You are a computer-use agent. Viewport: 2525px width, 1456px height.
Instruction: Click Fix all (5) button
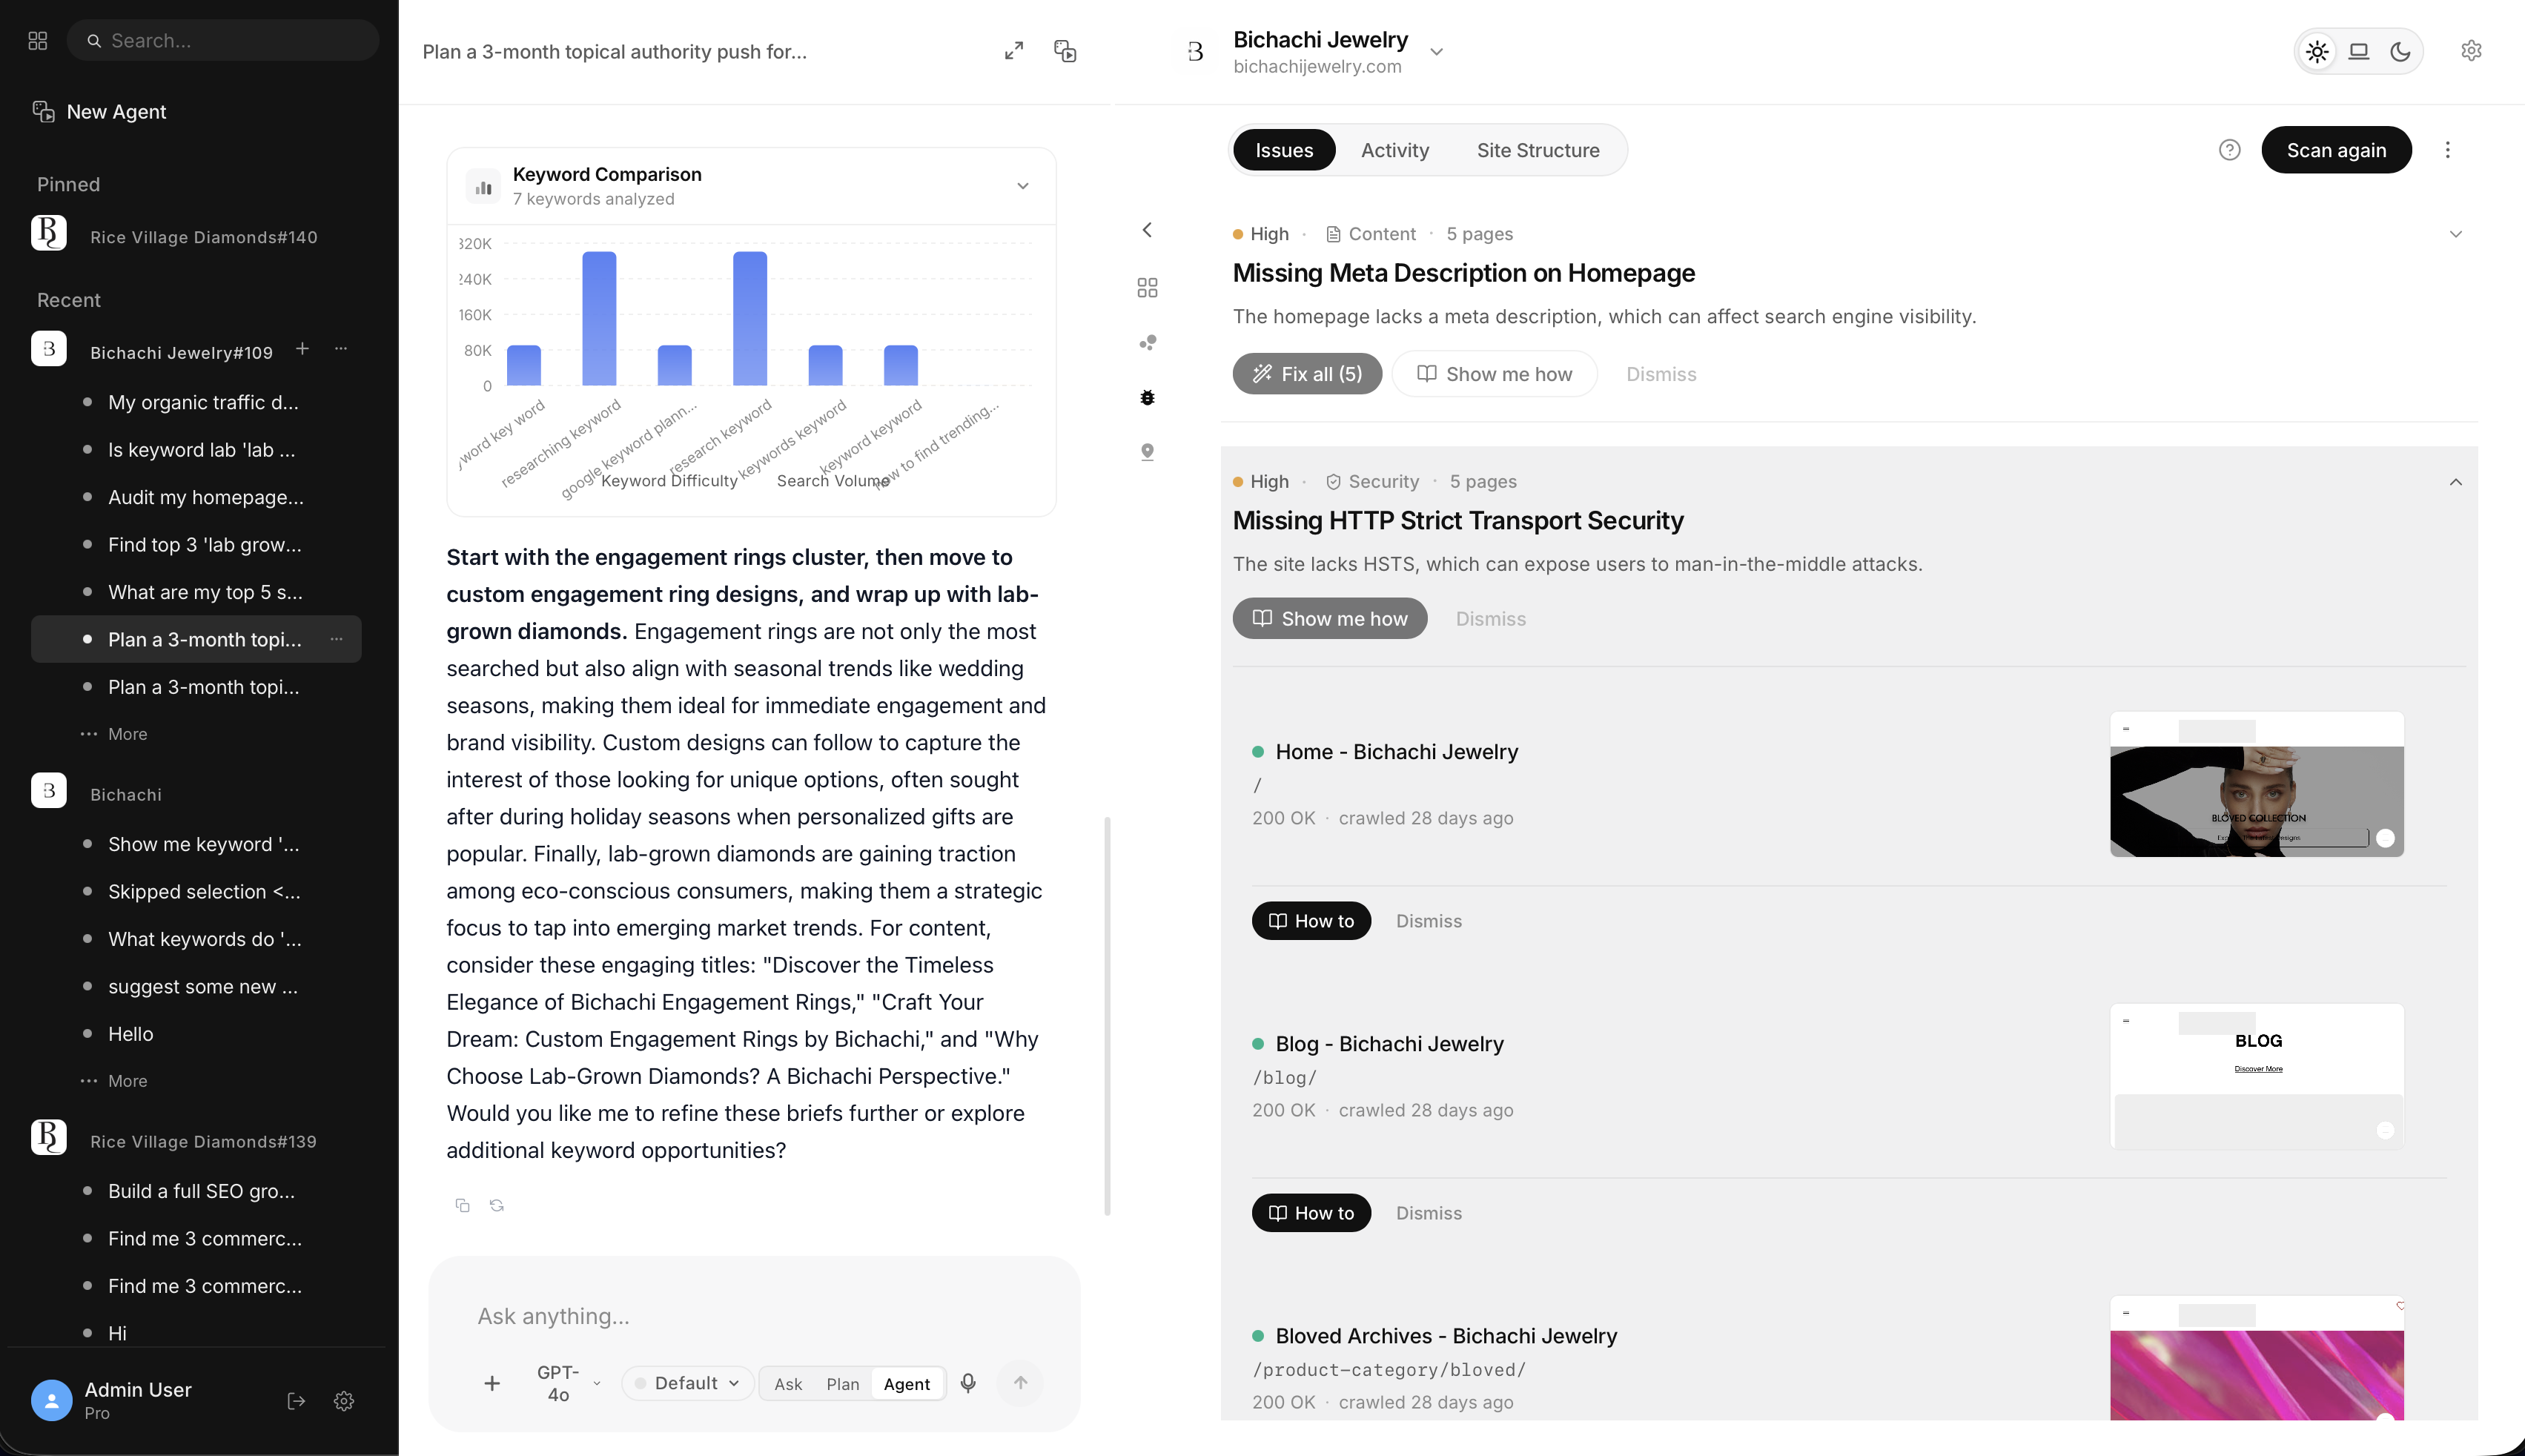[x=1307, y=374]
